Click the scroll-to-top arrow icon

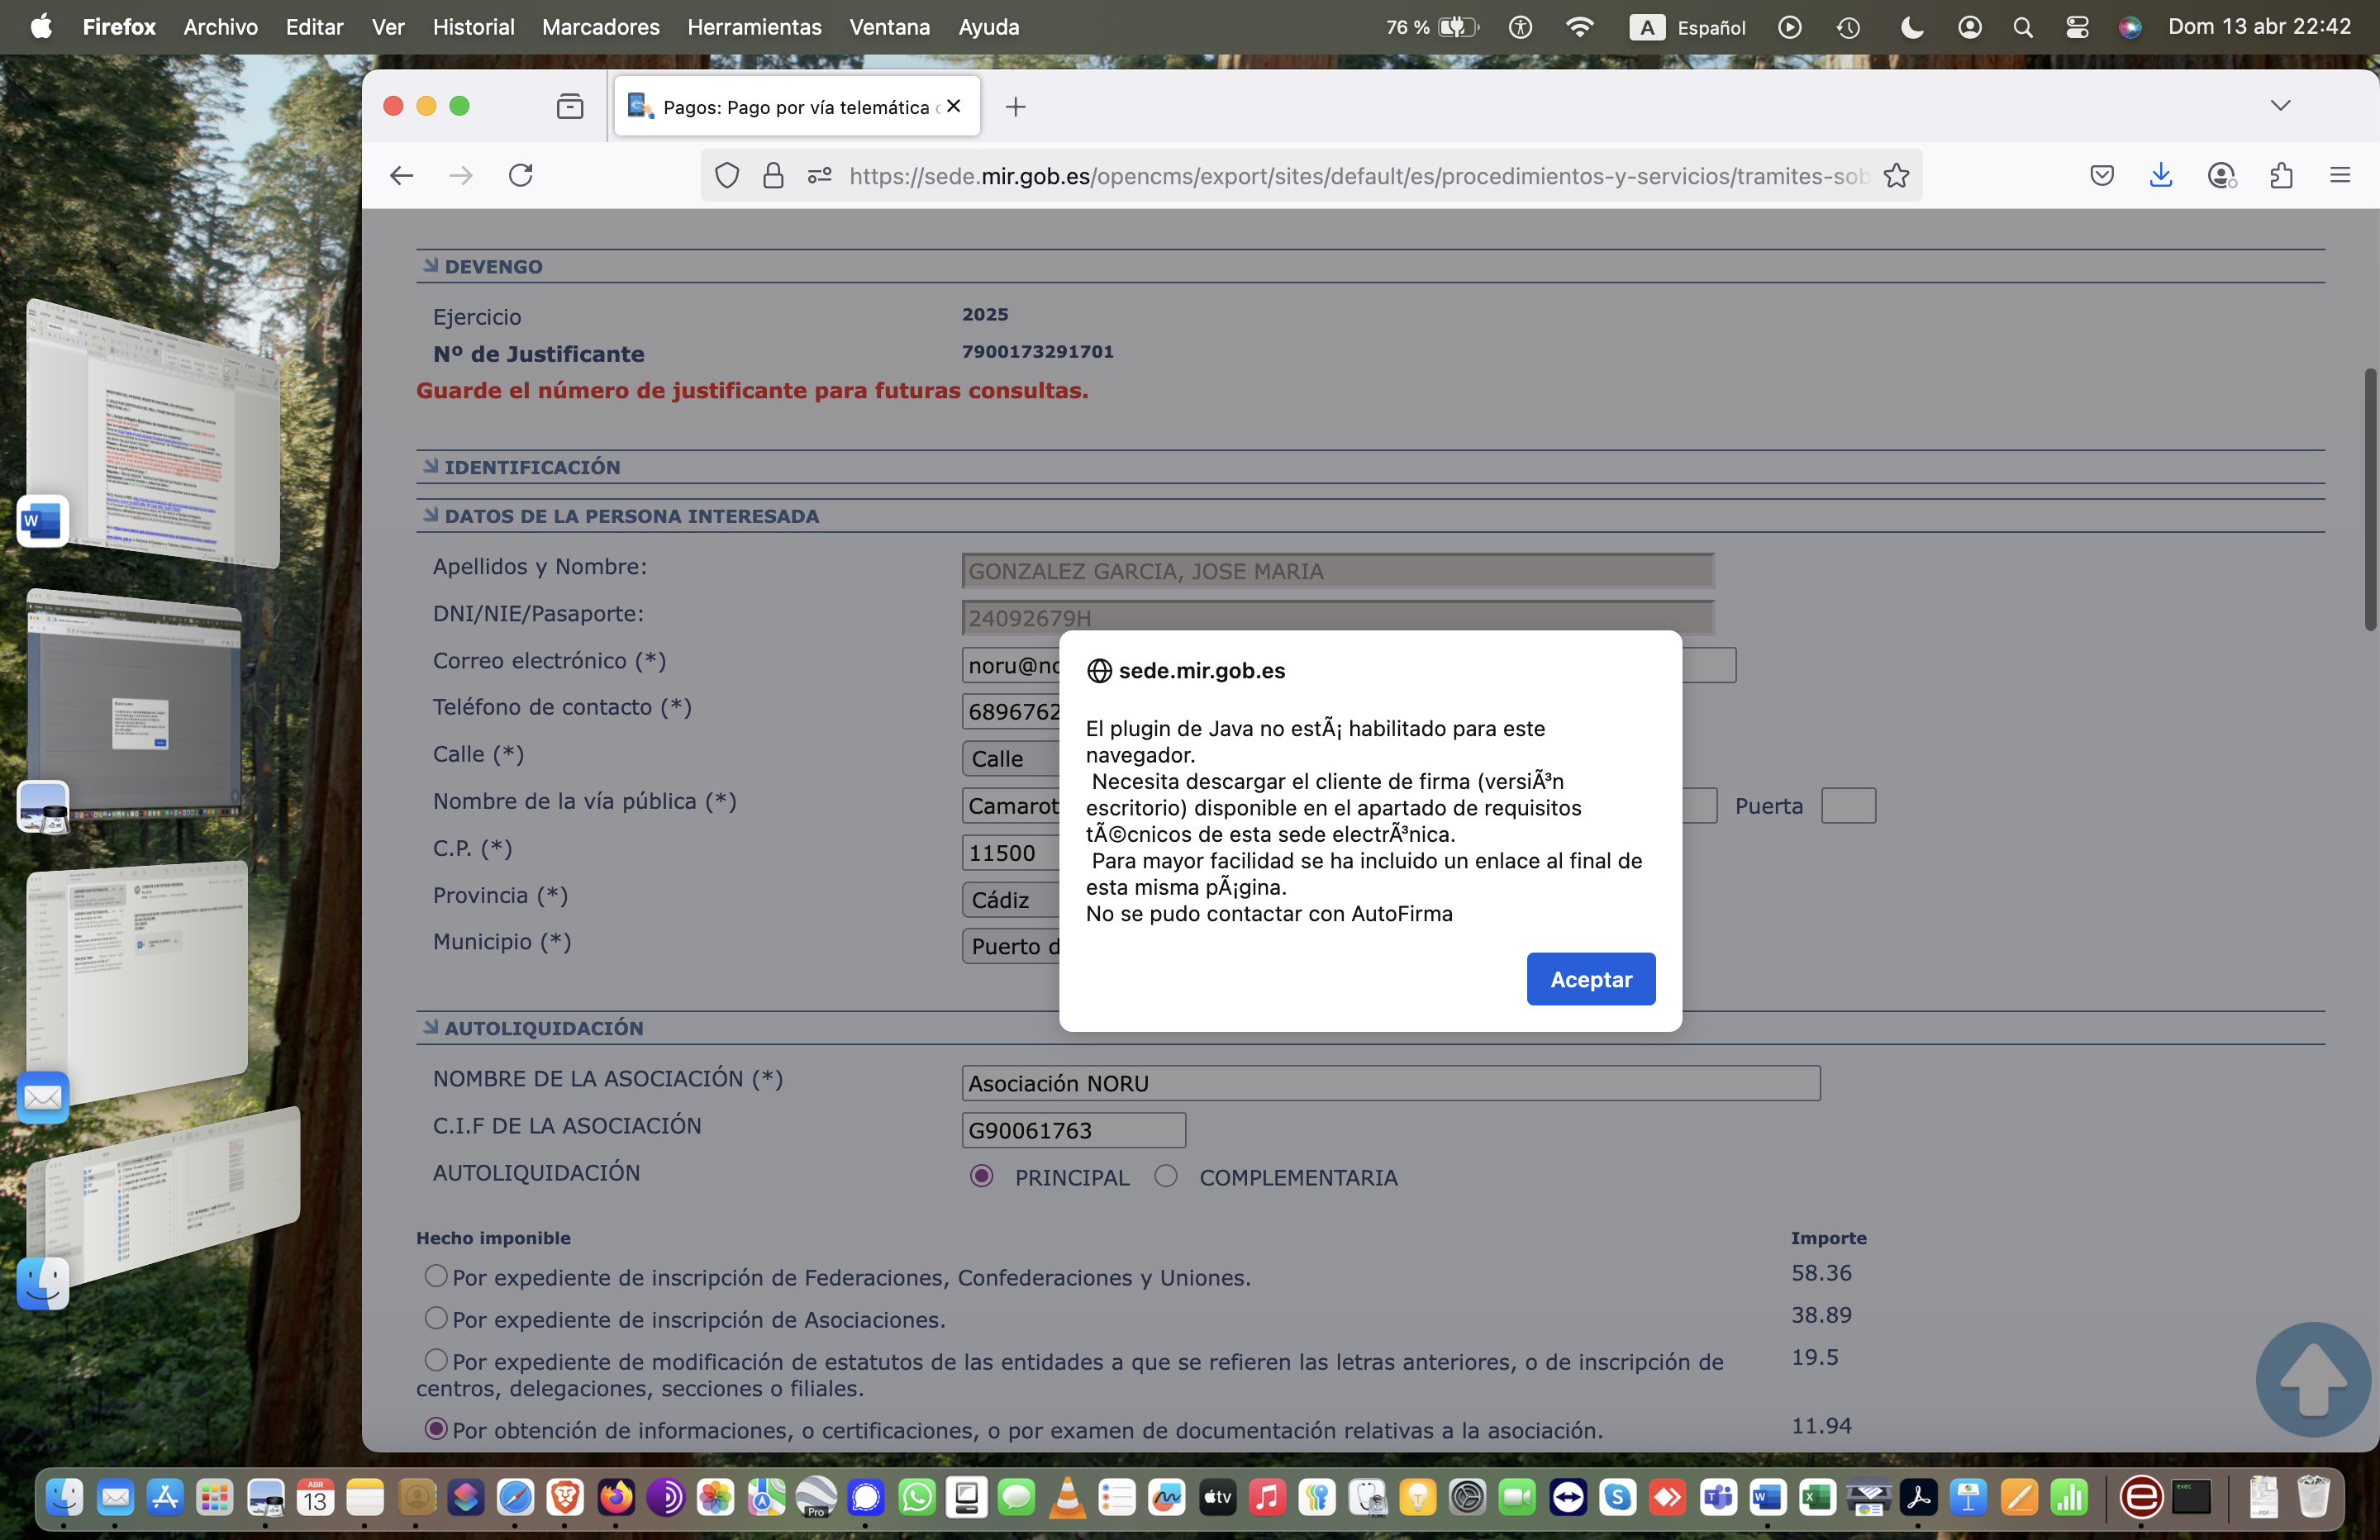click(2313, 1379)
